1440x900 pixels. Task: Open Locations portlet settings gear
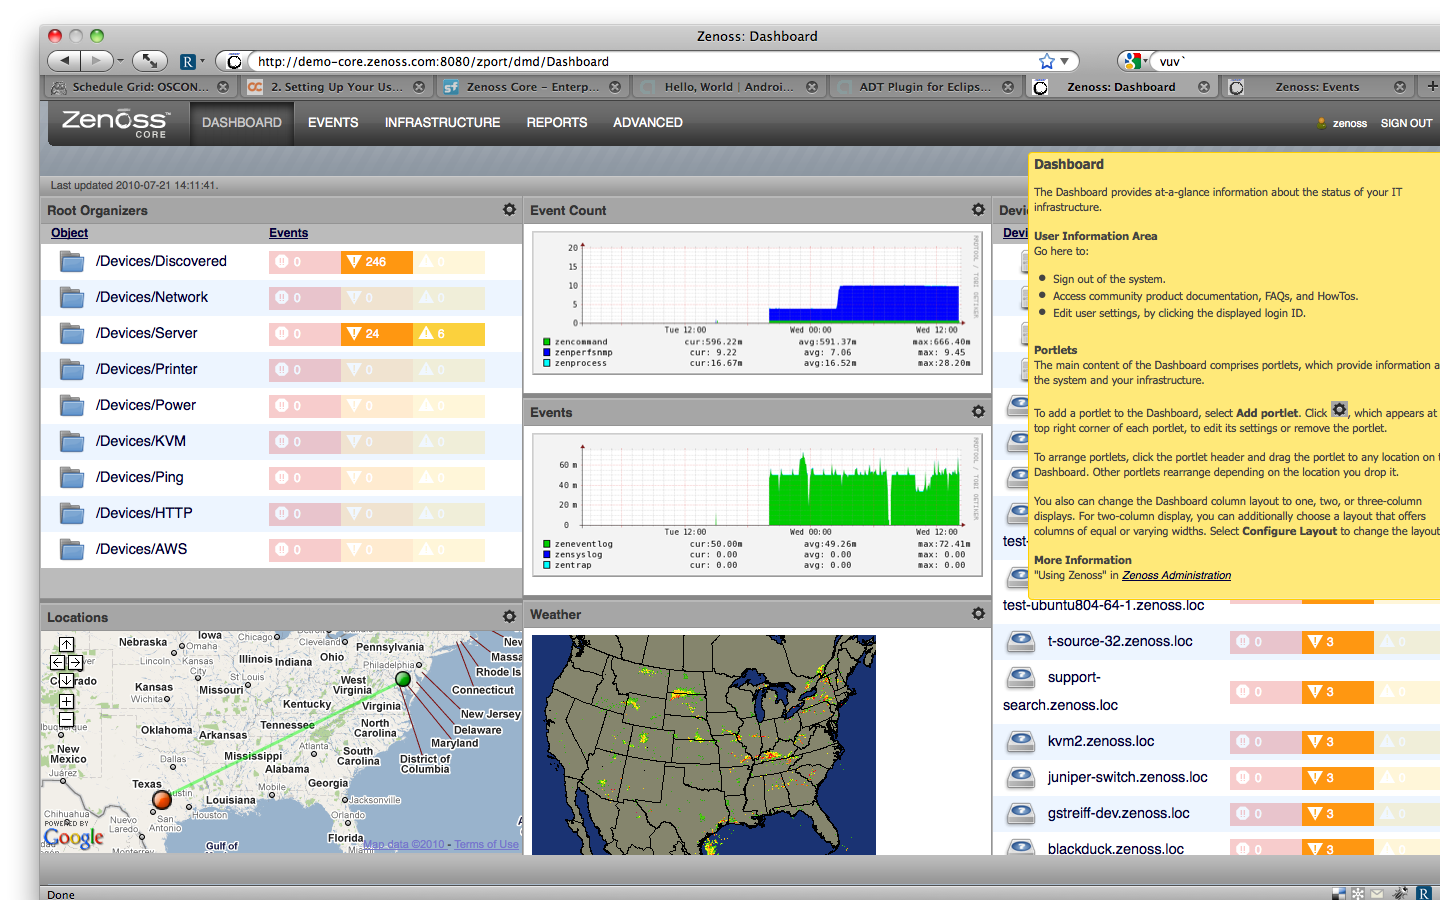coord(509,617)
